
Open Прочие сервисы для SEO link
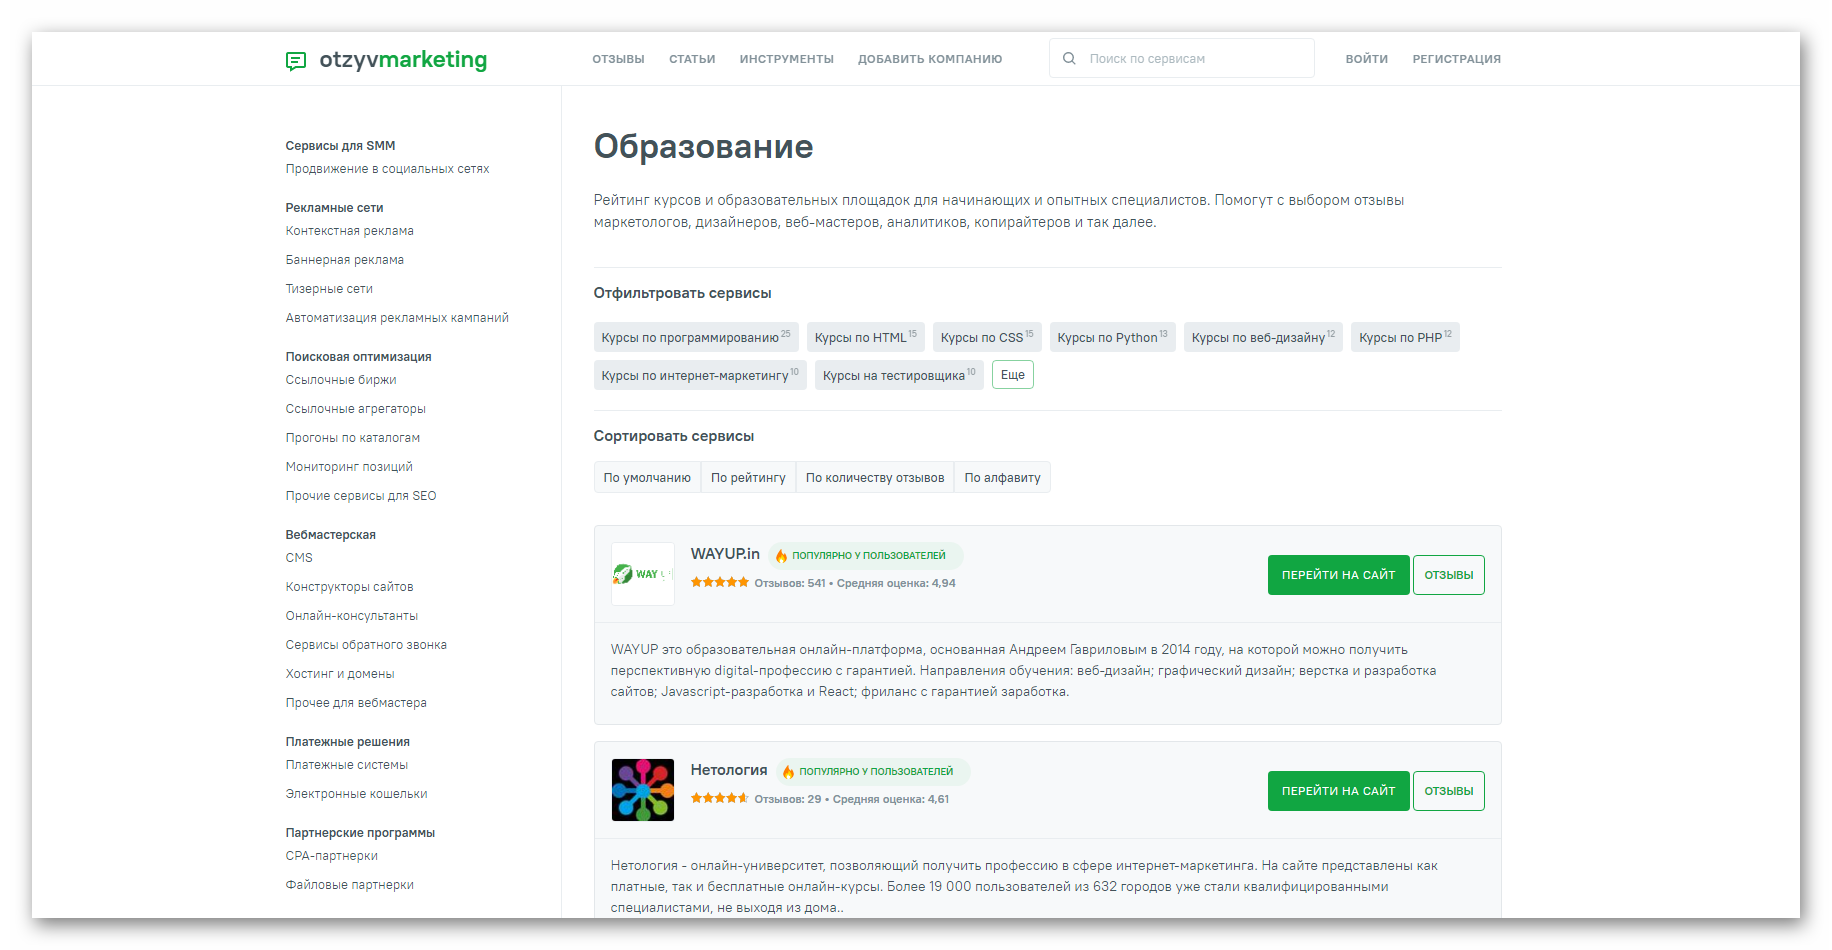click(x=361, y=496)
